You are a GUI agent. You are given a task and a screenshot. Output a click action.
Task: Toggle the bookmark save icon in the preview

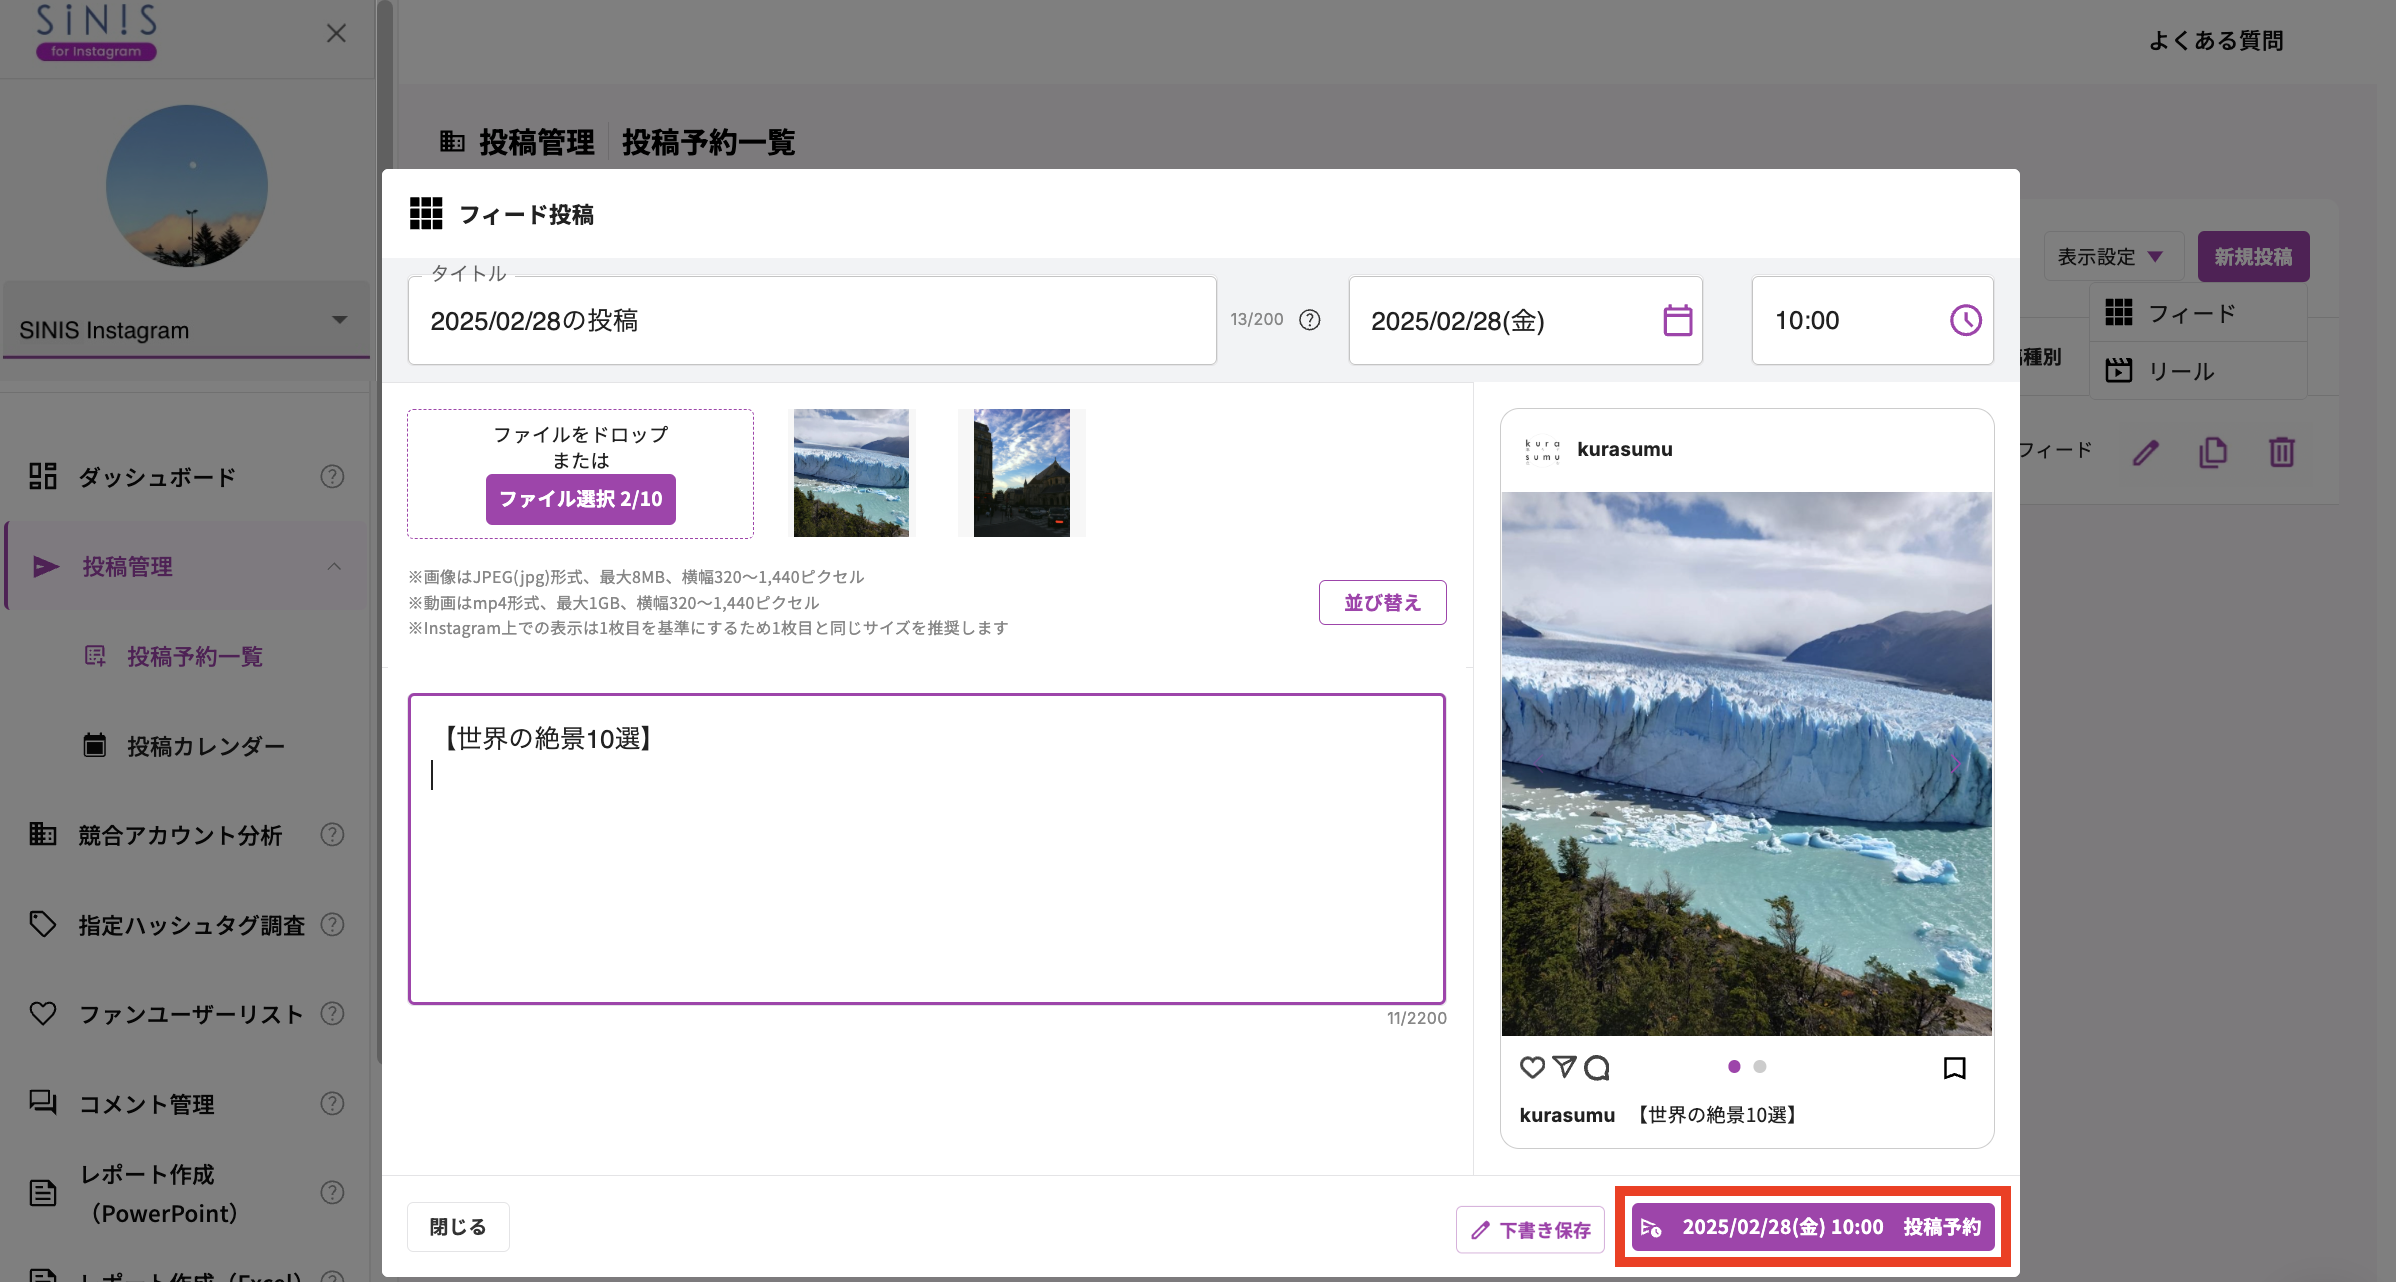(x=1954, y=1067)
